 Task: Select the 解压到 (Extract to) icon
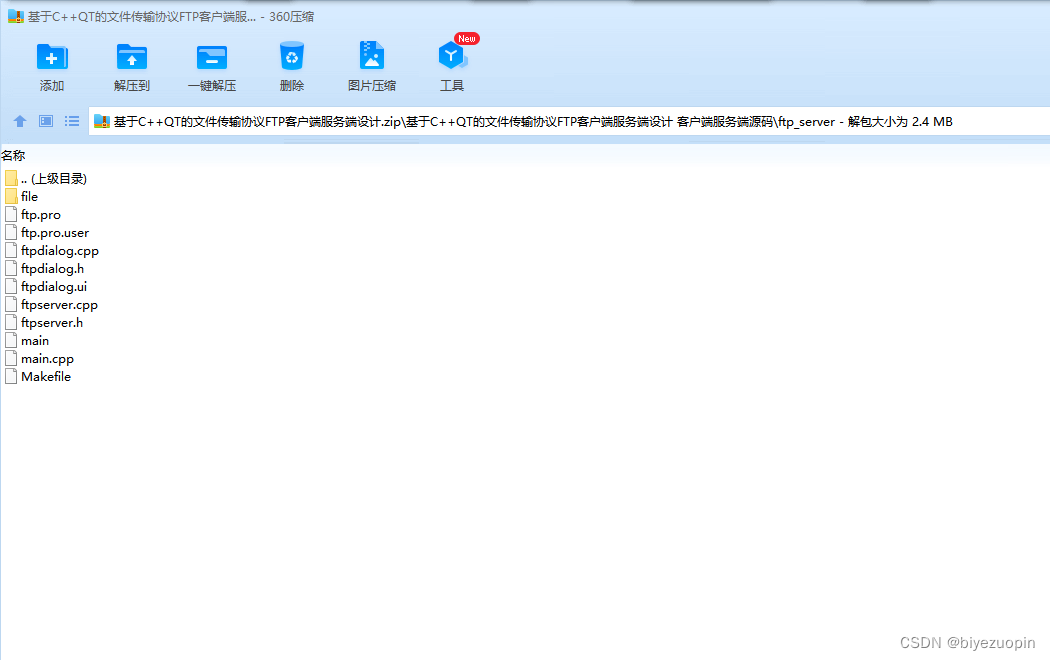click(x=131, y=60)
